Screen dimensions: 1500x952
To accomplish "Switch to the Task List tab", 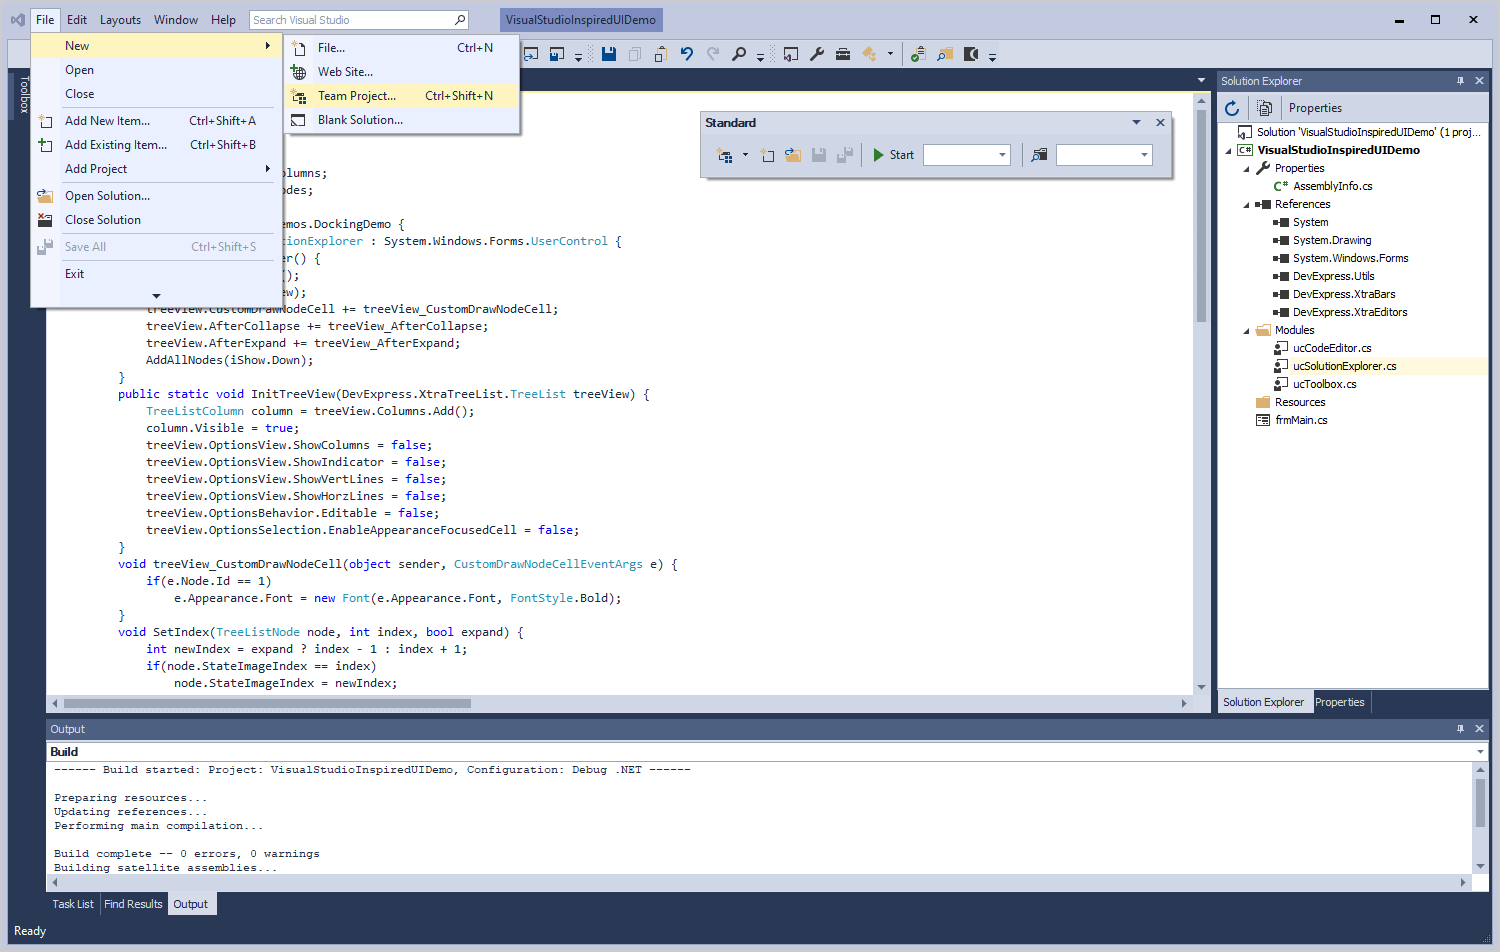I will [73, 904].
